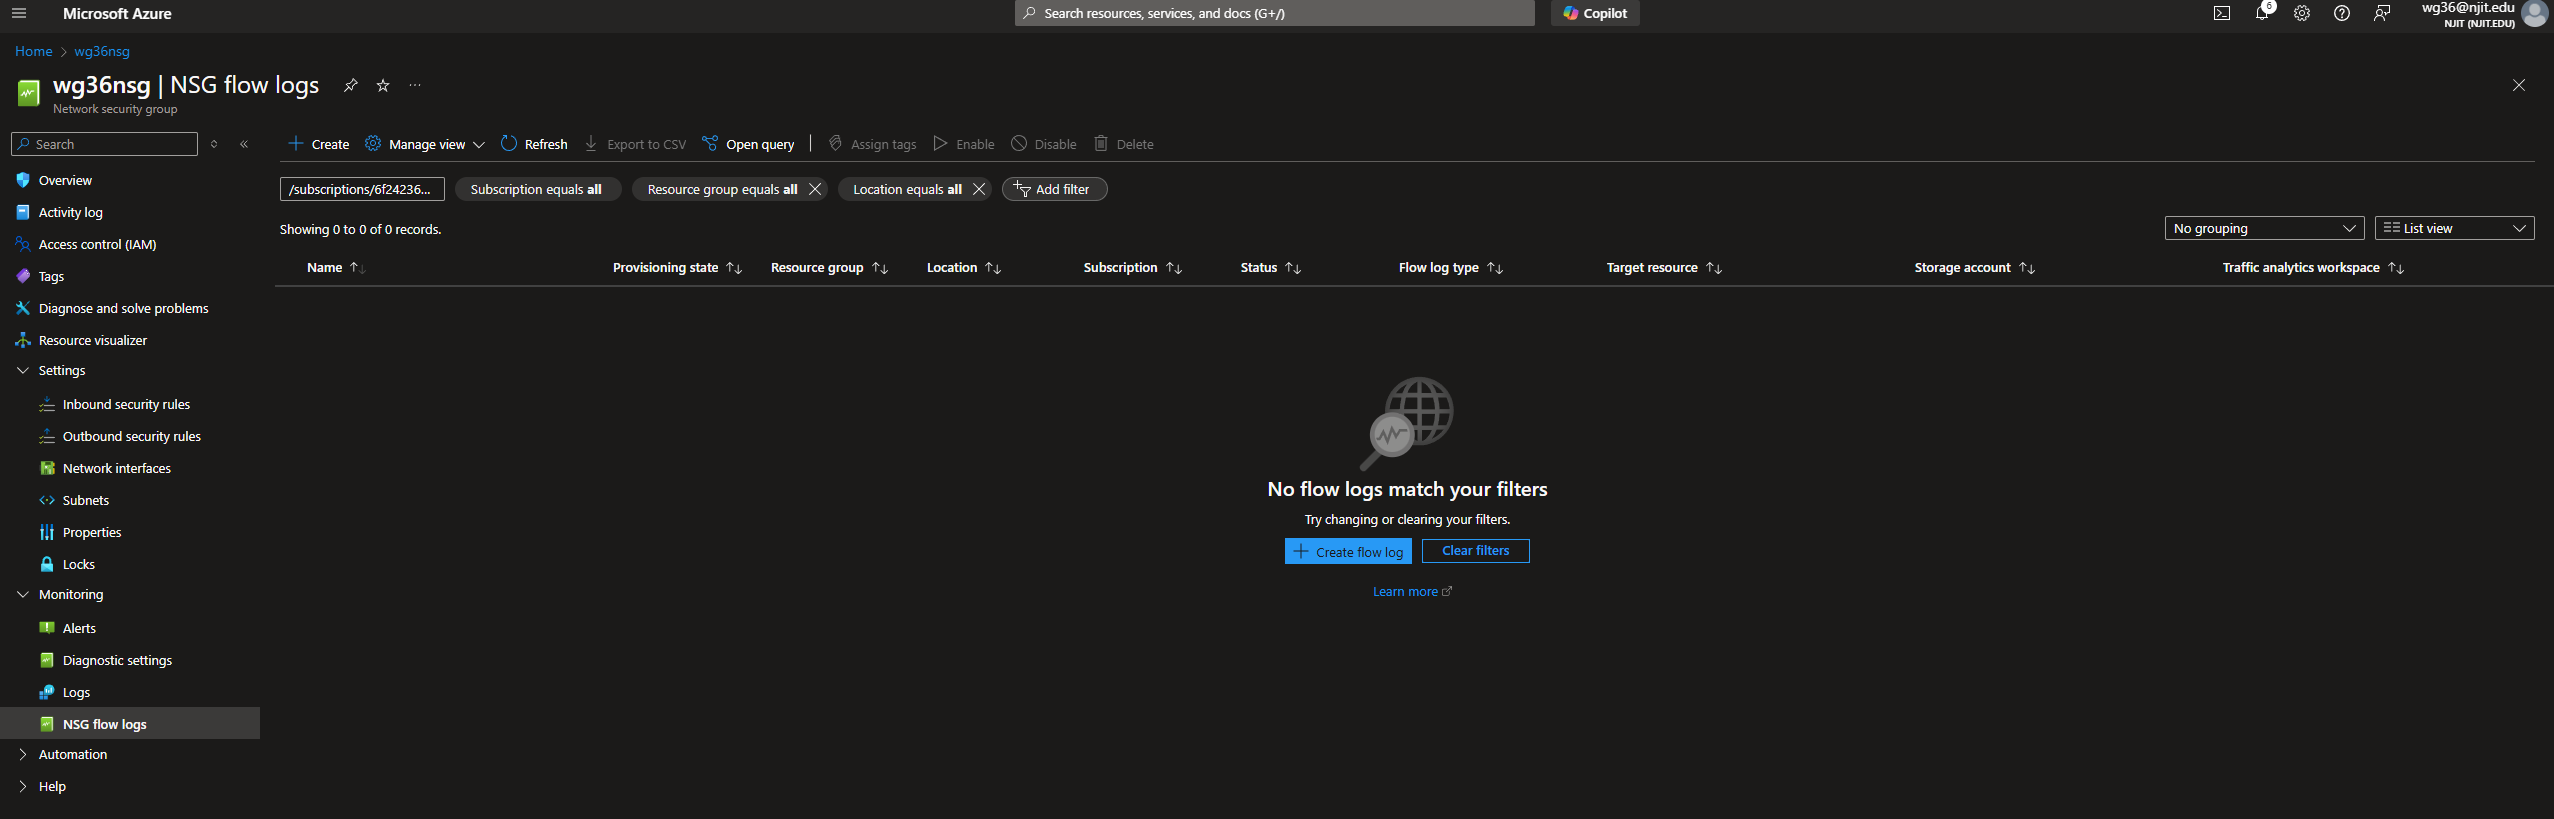Remove the Resource group filter

point(815,189)
